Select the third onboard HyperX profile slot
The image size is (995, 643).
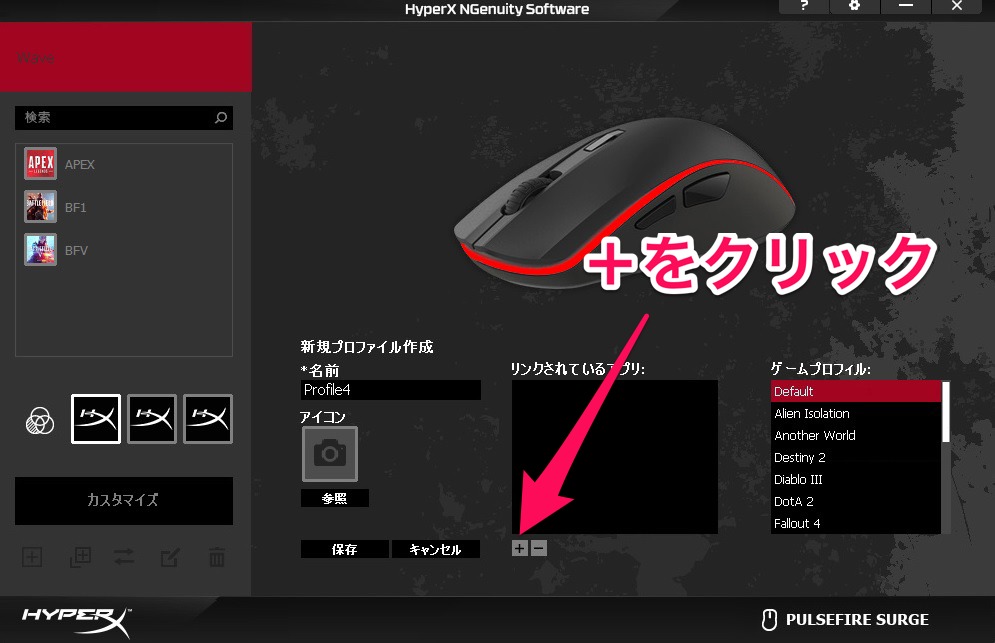point(208,419)
